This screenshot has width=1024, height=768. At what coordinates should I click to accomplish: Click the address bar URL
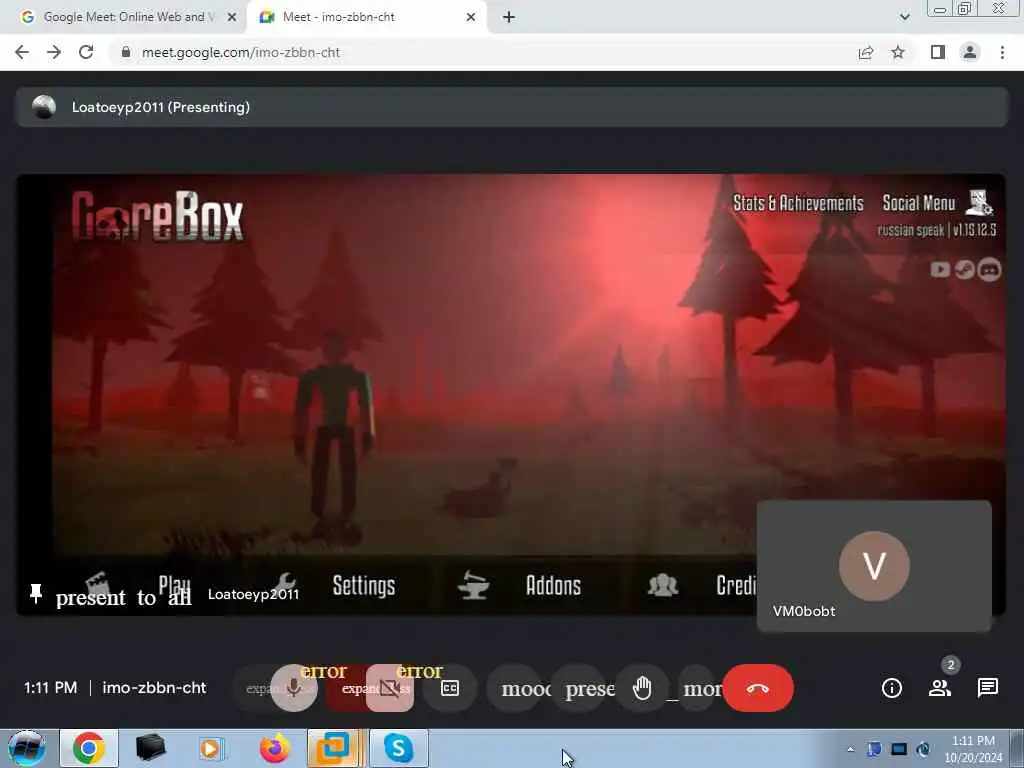pos(241,52)
